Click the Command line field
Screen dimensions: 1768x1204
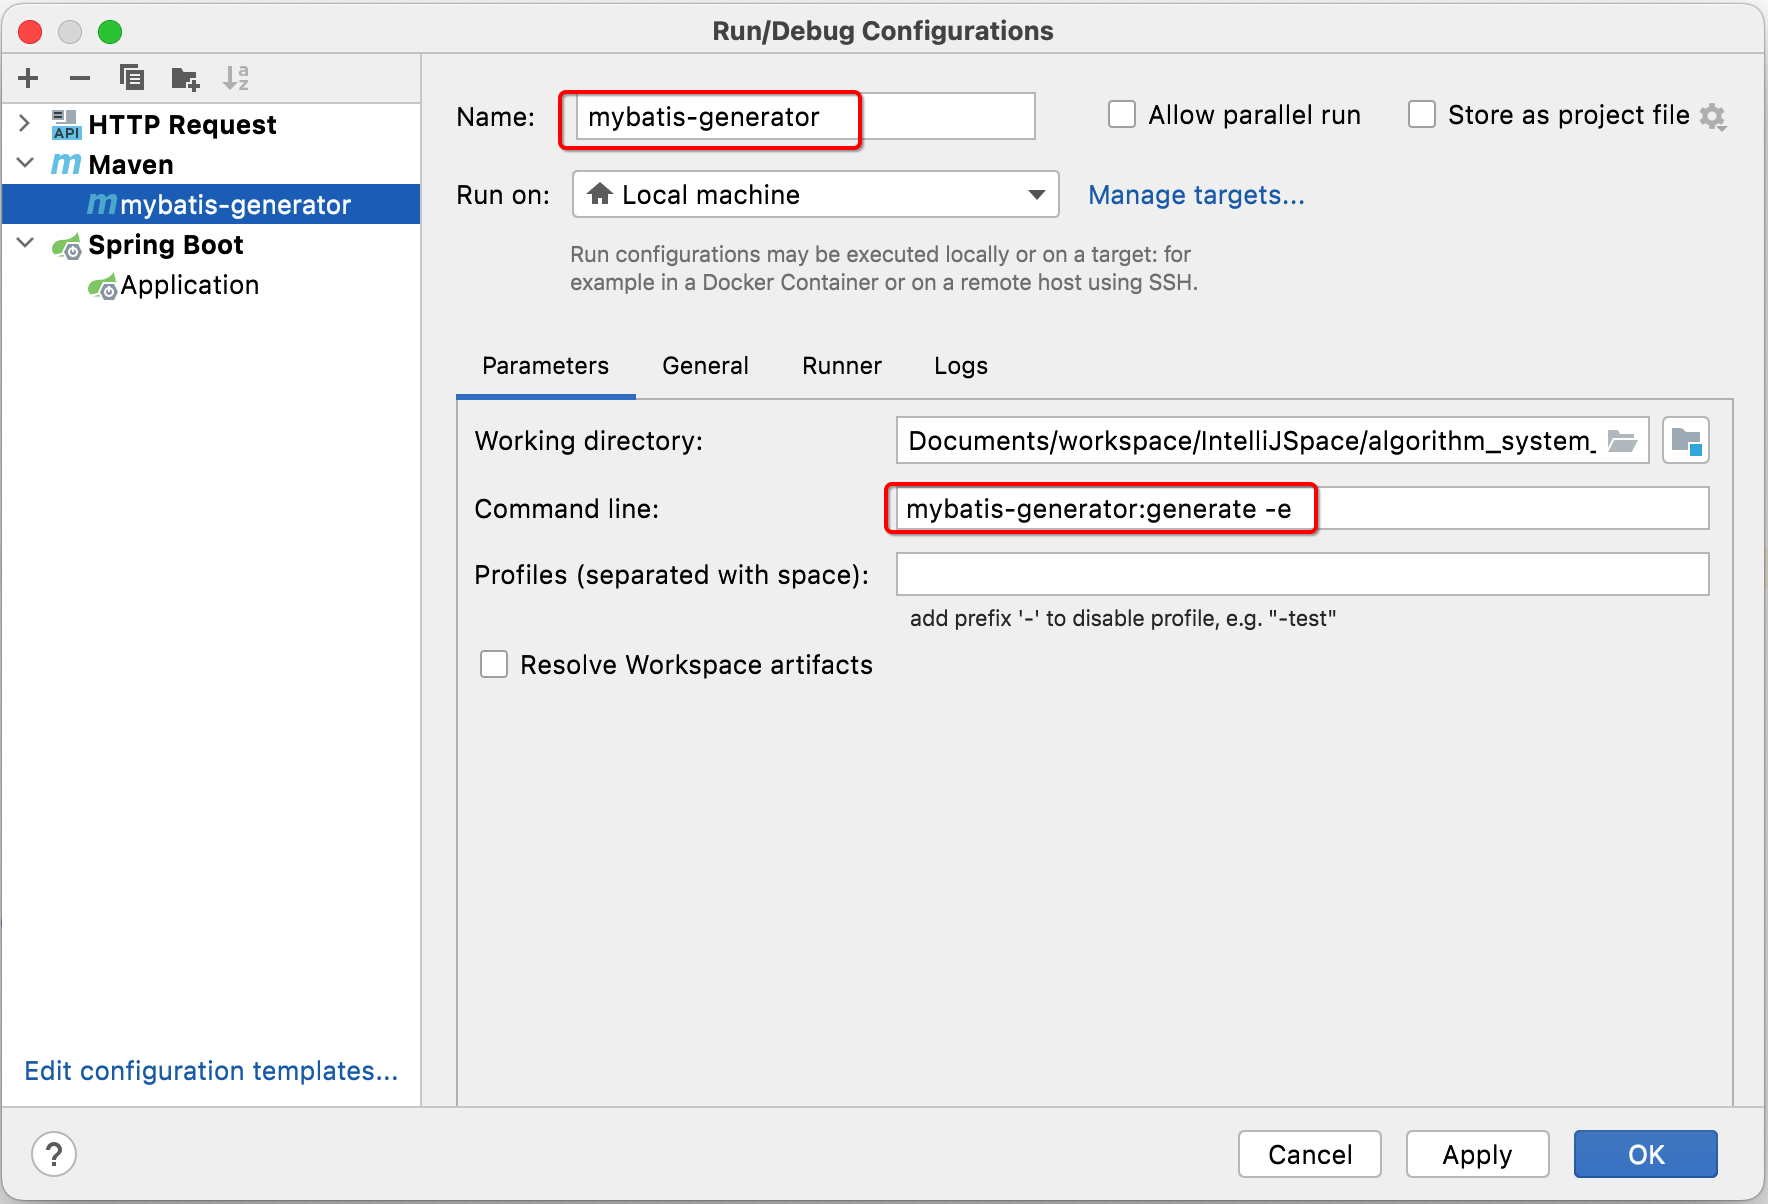click(1302, 509)
